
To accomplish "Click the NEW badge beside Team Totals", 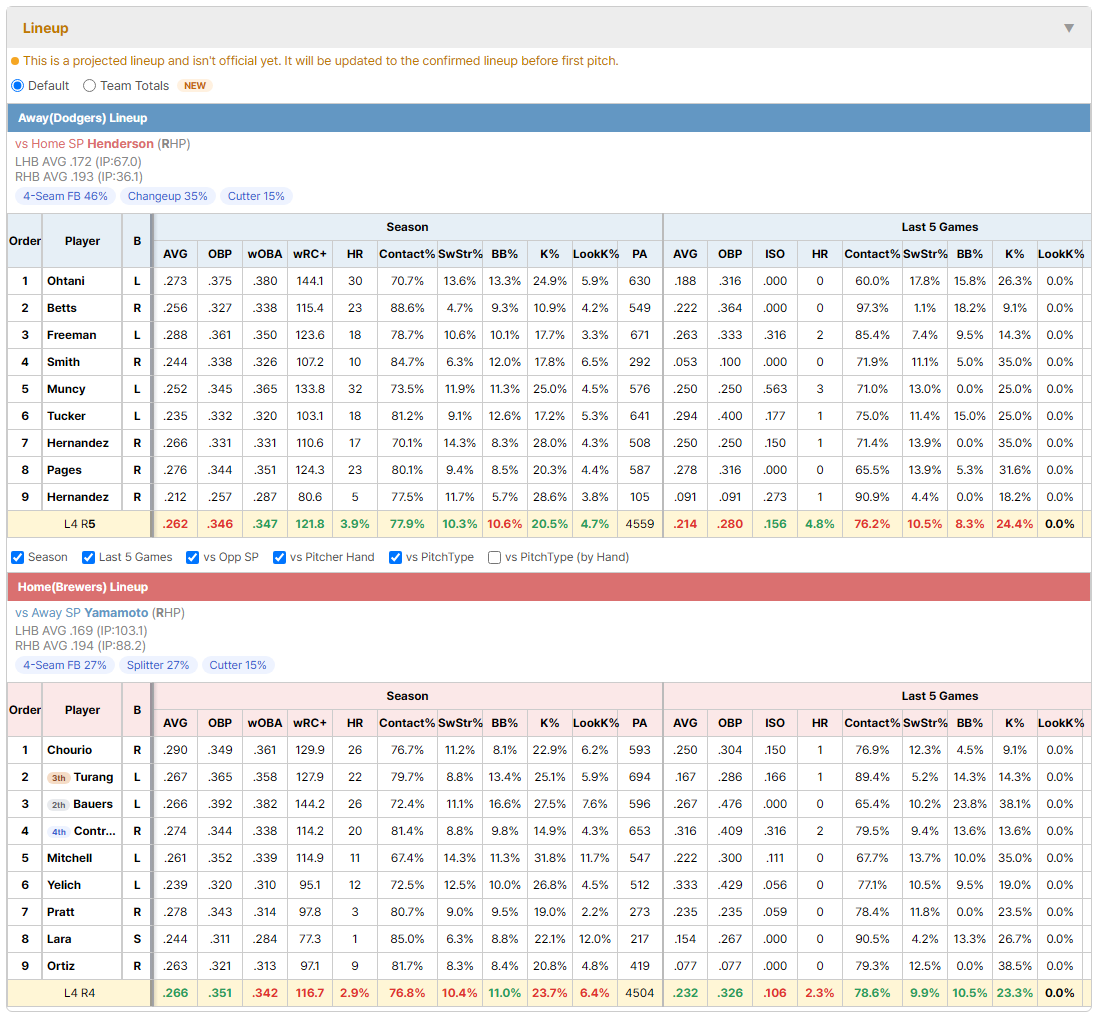I will [x=195, y=85].
